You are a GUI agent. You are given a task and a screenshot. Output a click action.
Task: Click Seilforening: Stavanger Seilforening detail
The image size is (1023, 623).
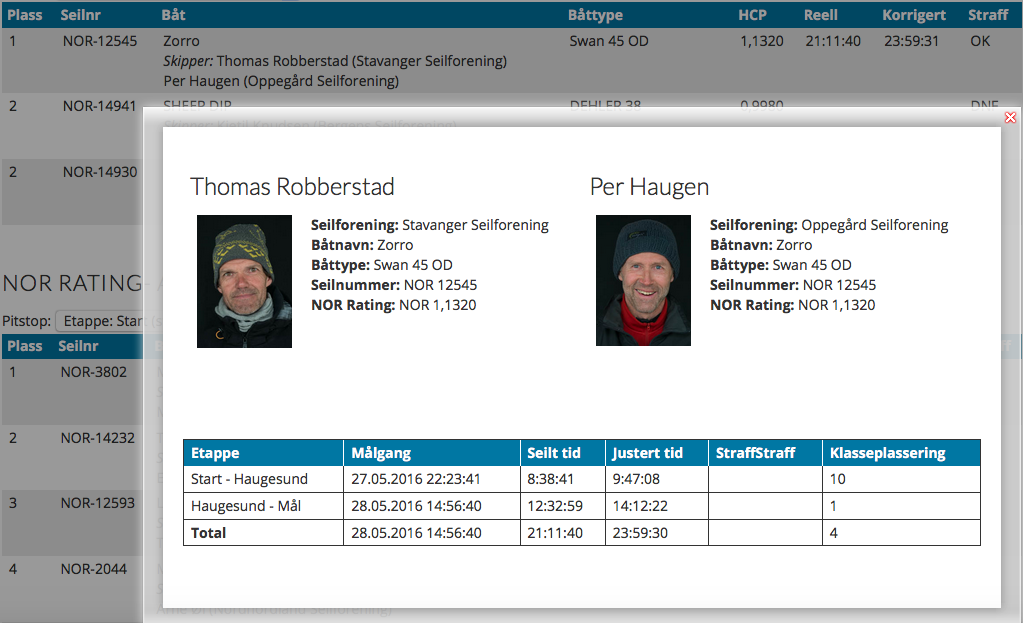tap(429, 225)
